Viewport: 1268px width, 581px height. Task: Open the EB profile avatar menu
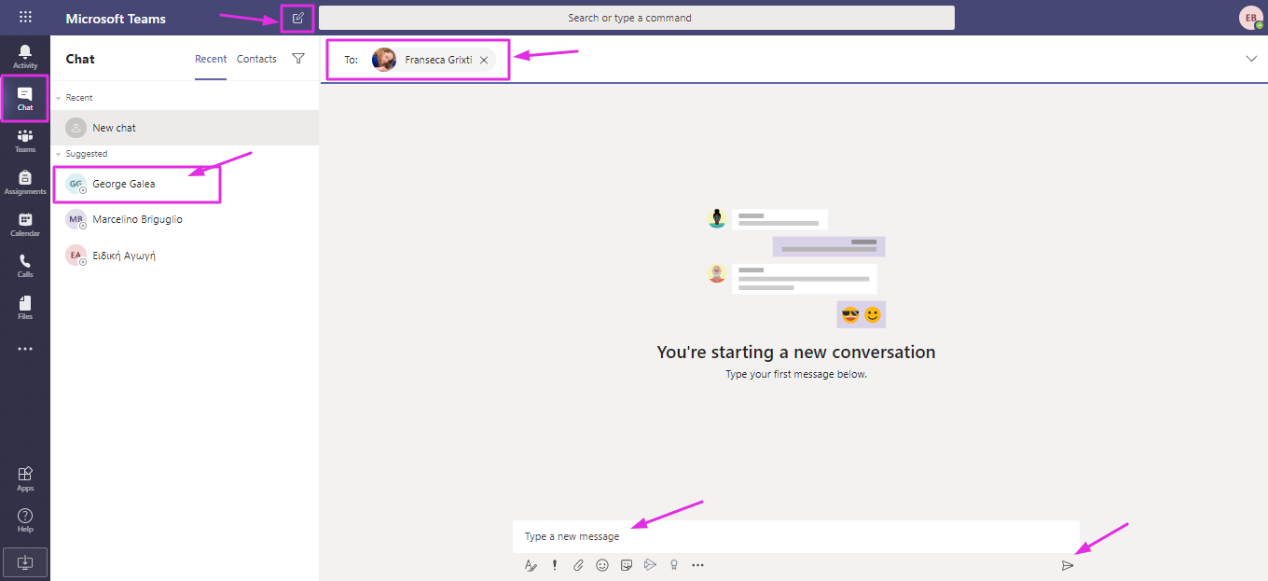1250,18
